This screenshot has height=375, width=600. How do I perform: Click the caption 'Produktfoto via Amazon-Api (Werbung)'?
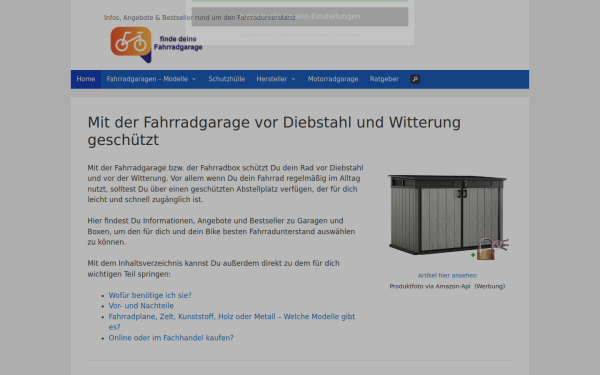(447, 286)
